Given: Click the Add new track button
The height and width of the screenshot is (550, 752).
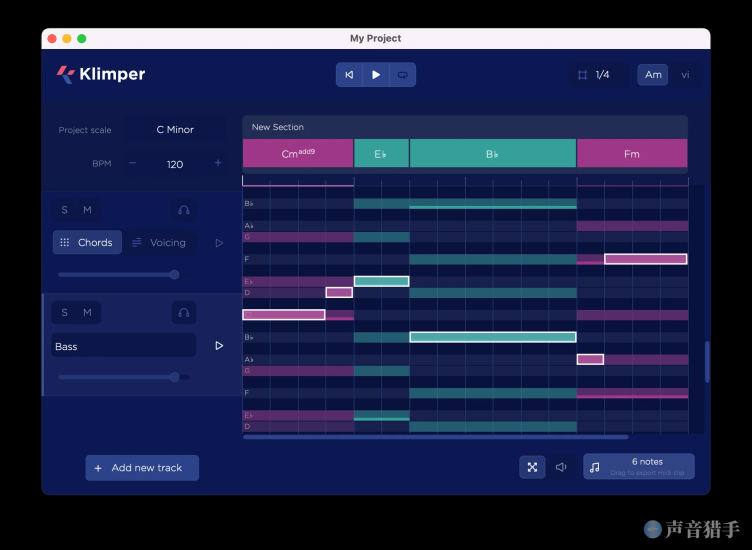Looking at the screenshot, I should click(x=141, y=468).
